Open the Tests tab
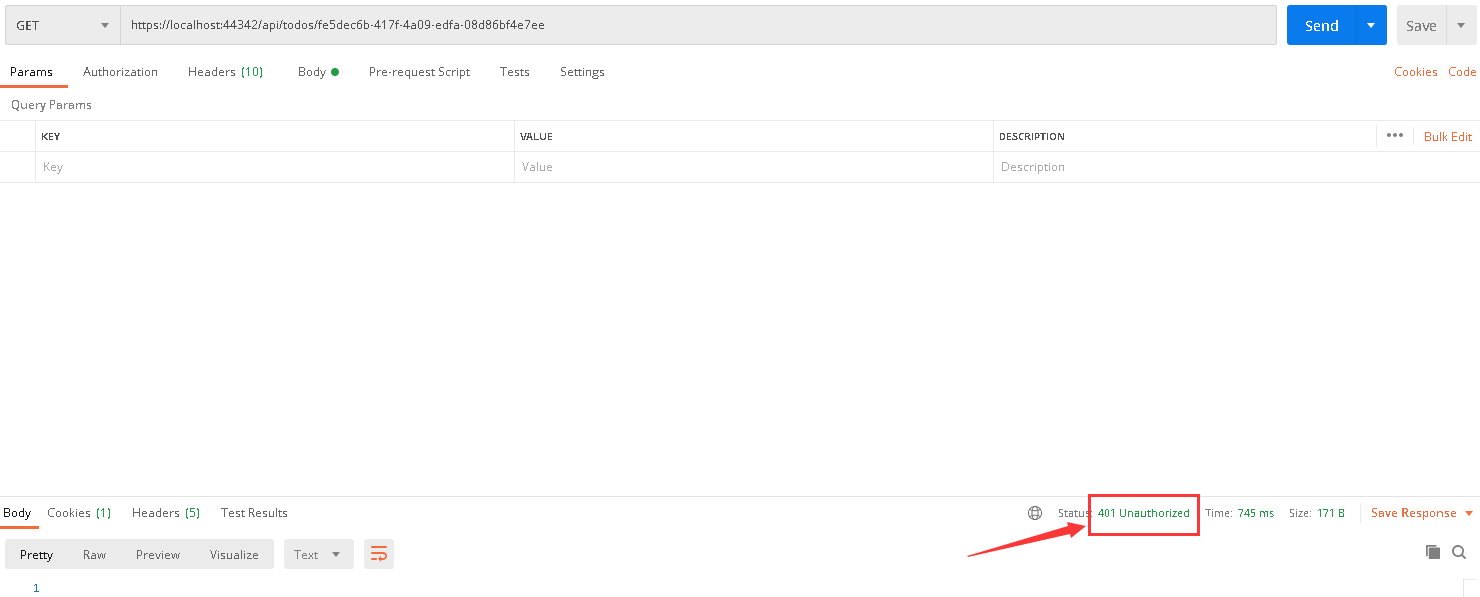 pyautogui.click(x=515, y=72)
